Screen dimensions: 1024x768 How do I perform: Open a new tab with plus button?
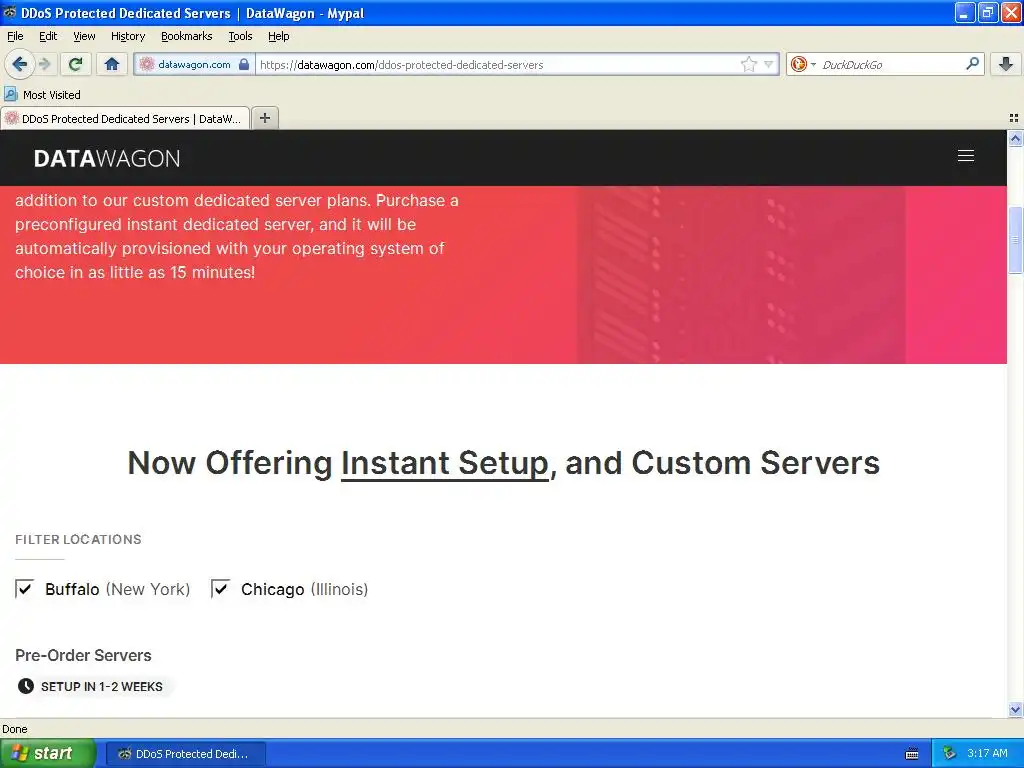264,118
